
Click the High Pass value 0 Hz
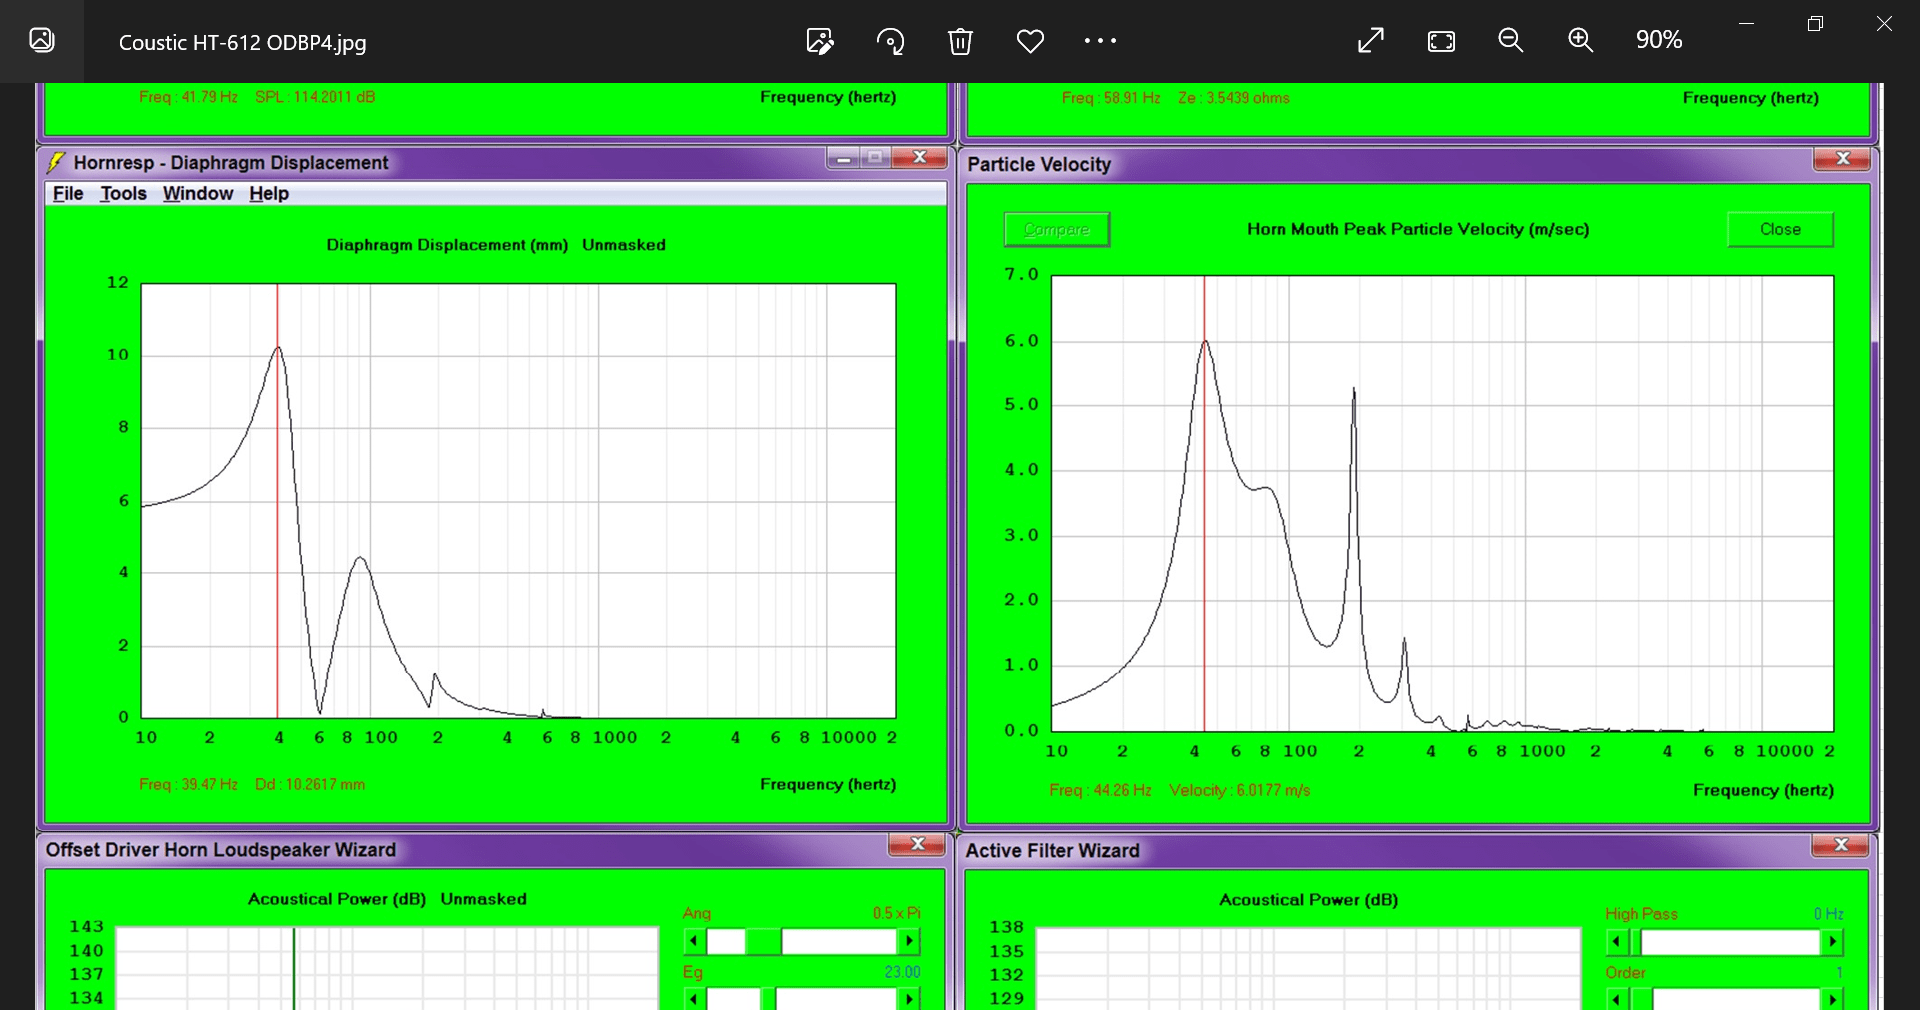click(1829, 914)
